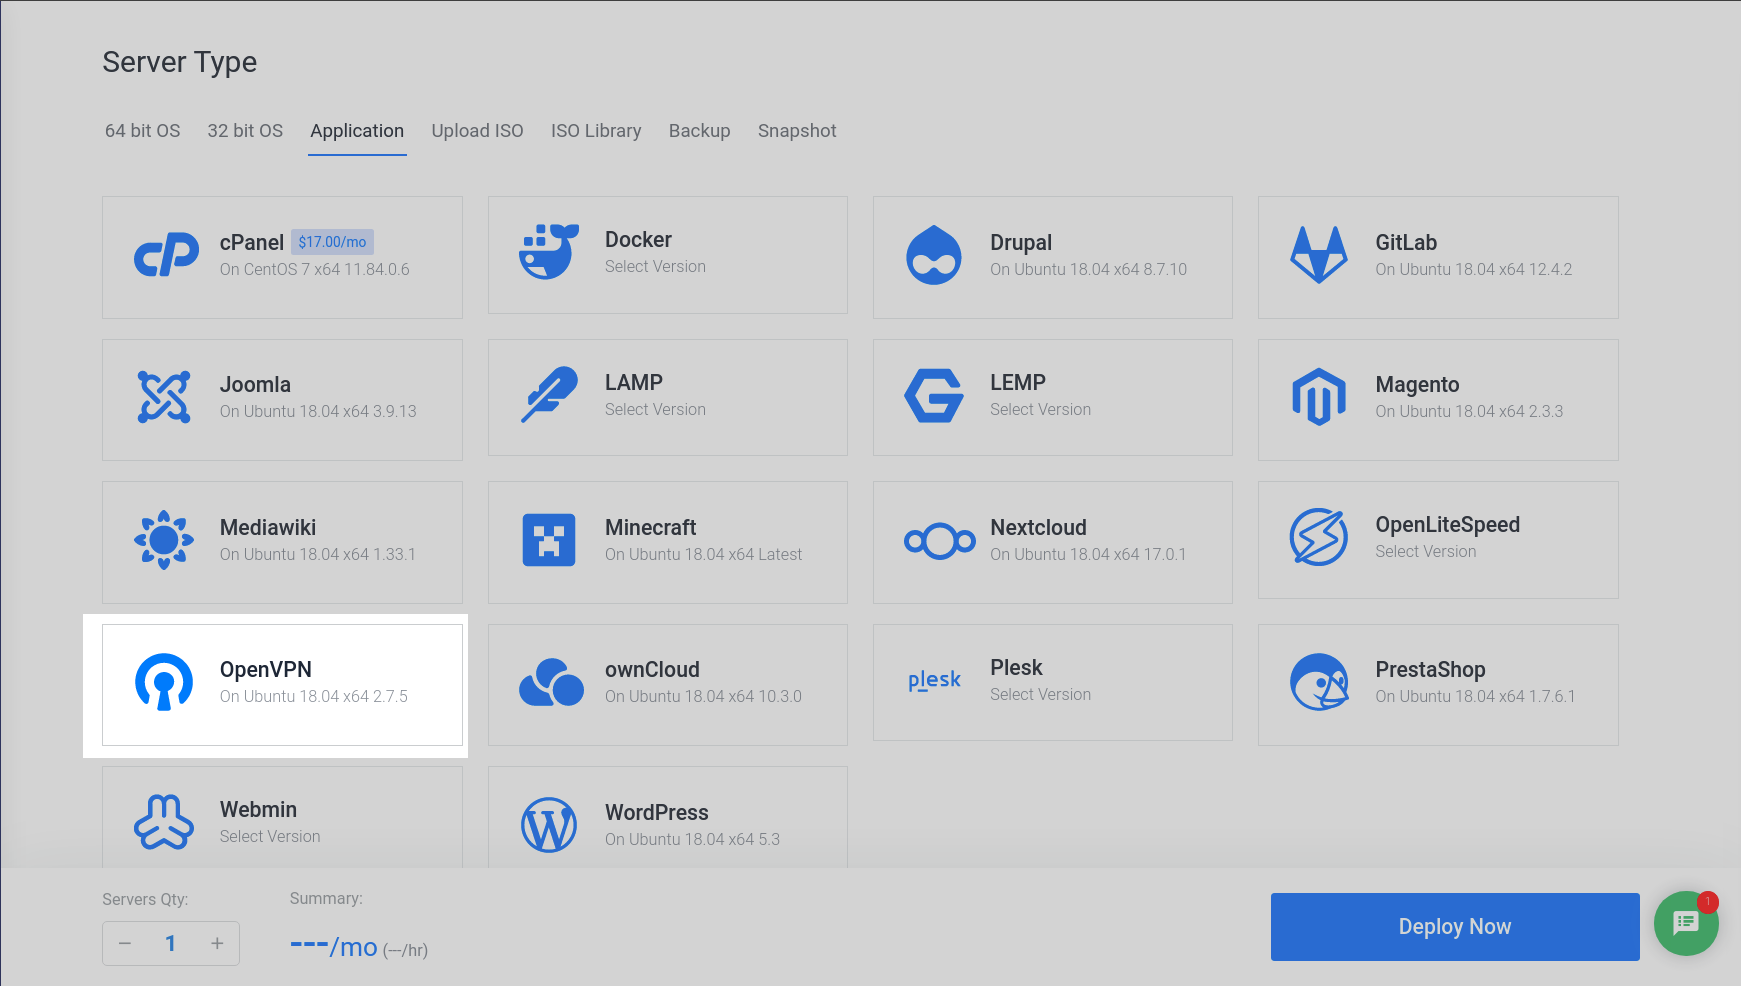Click the OpenLiteSpeed bolt icon

point(1319,537)
